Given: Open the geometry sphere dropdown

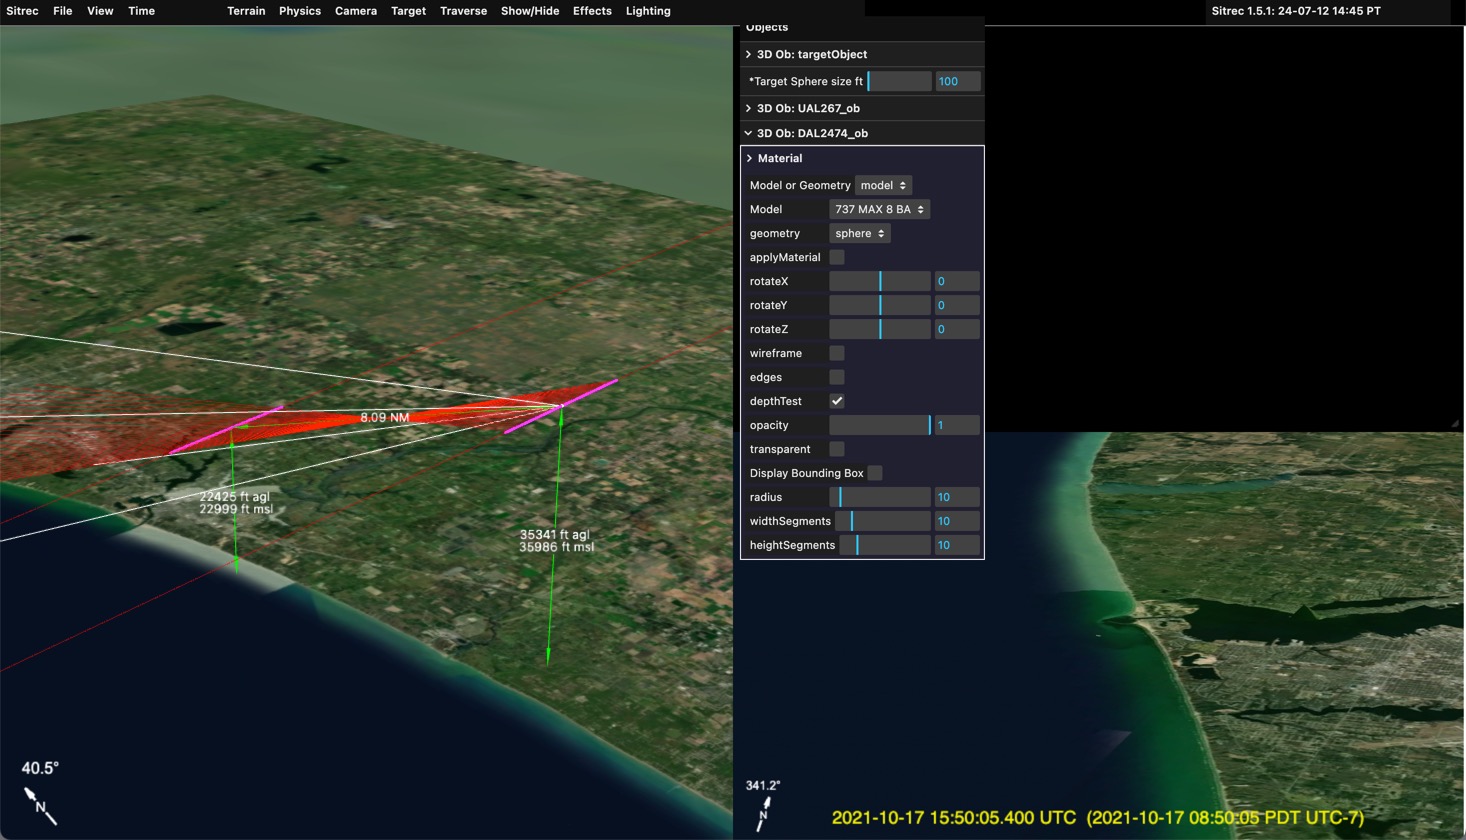Looking at the screenshot, I should (x=860, y=233).
